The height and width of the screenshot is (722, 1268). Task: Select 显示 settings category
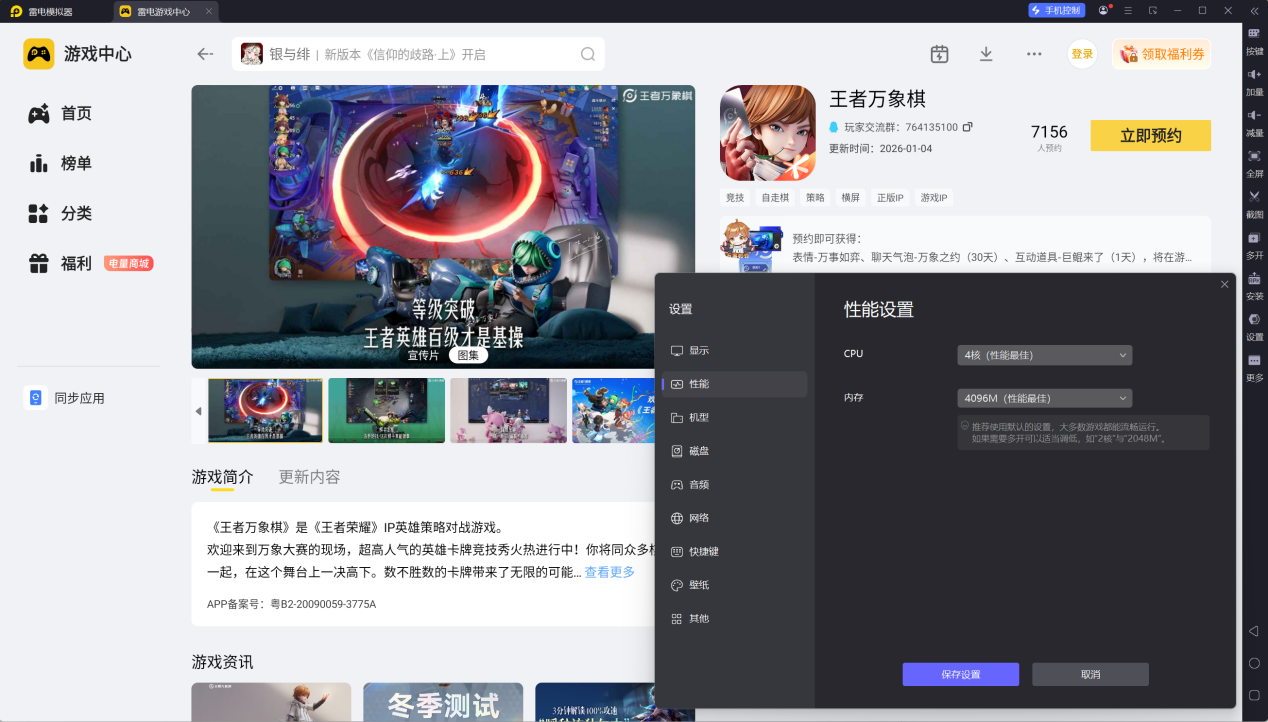click(x=734, y=350)
